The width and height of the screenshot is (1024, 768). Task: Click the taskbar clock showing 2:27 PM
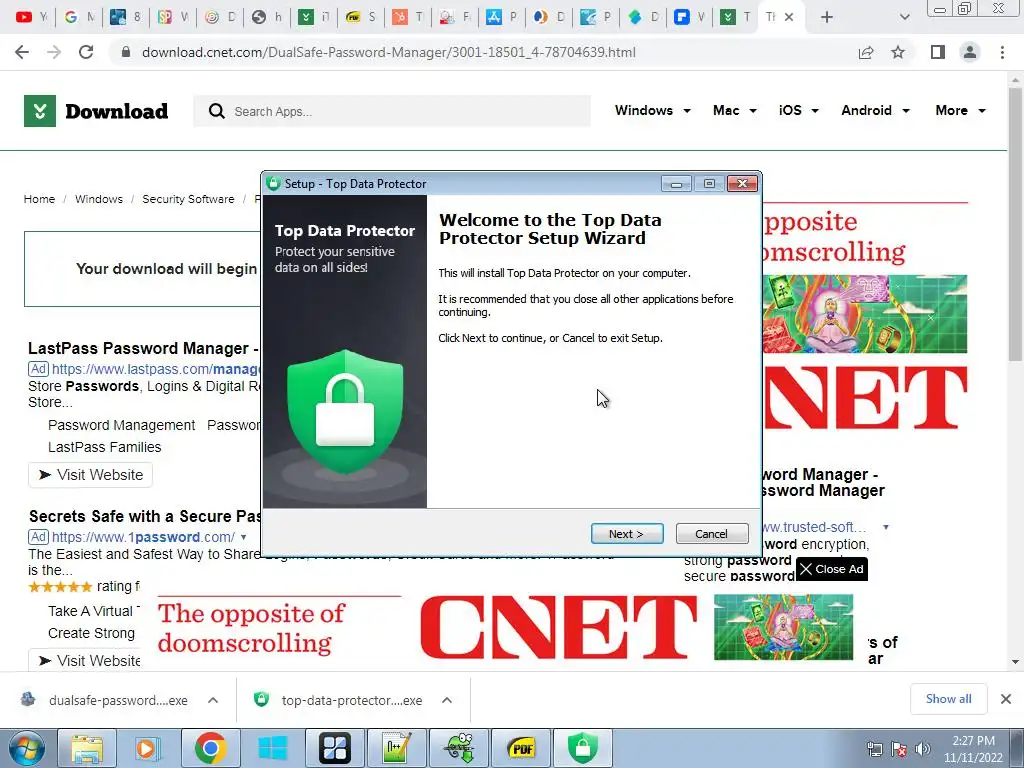pyautogui.click(x=973, y=749)
